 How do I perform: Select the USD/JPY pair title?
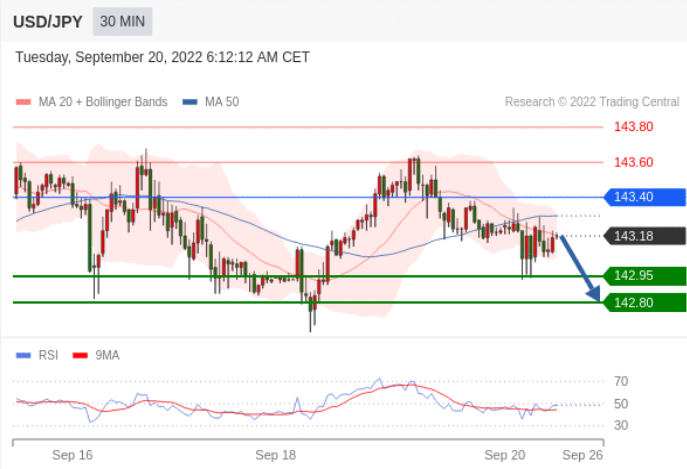pos(48,21)
